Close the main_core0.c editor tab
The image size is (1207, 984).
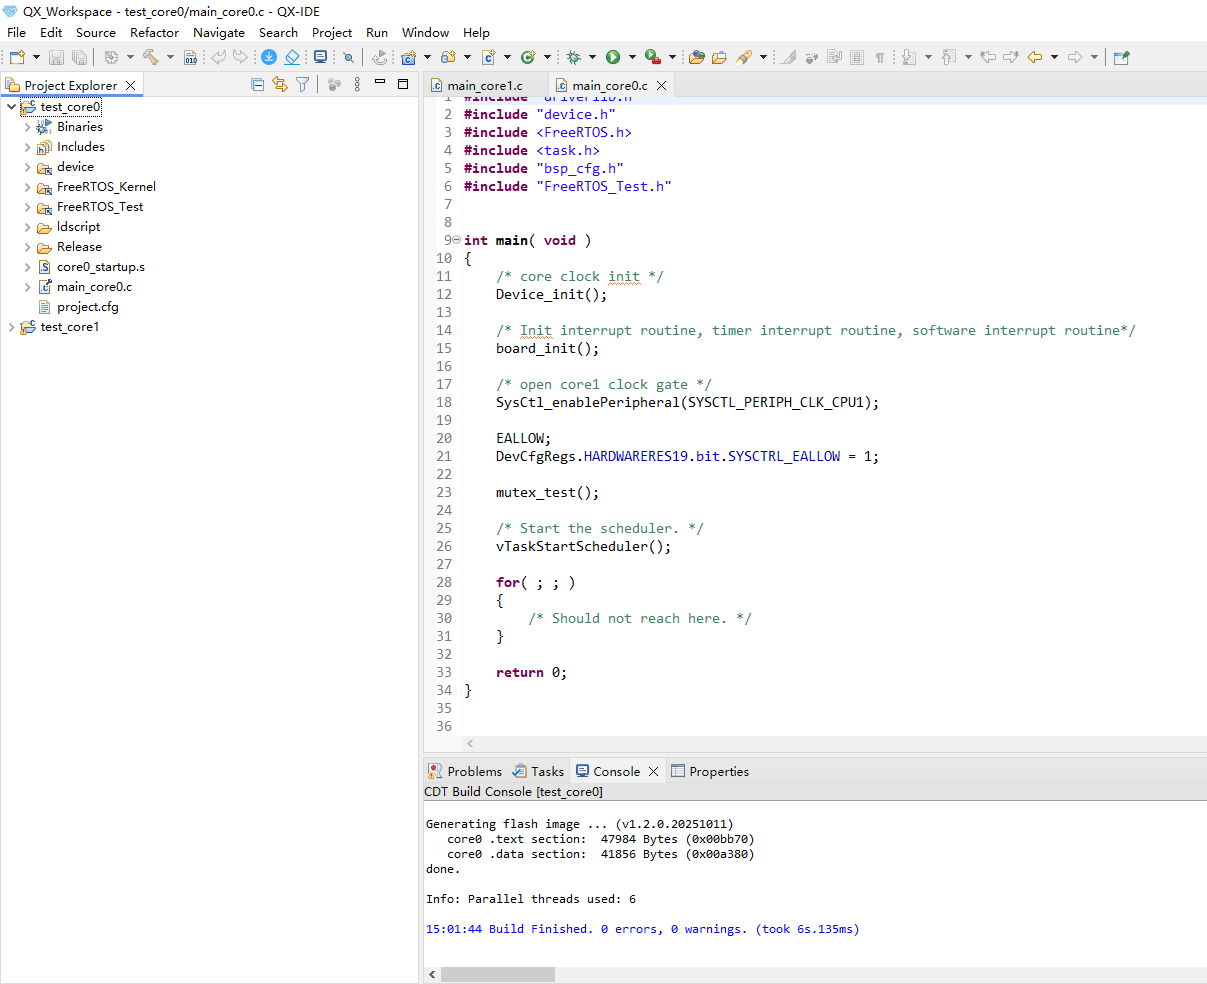click(x=662, y=86)
